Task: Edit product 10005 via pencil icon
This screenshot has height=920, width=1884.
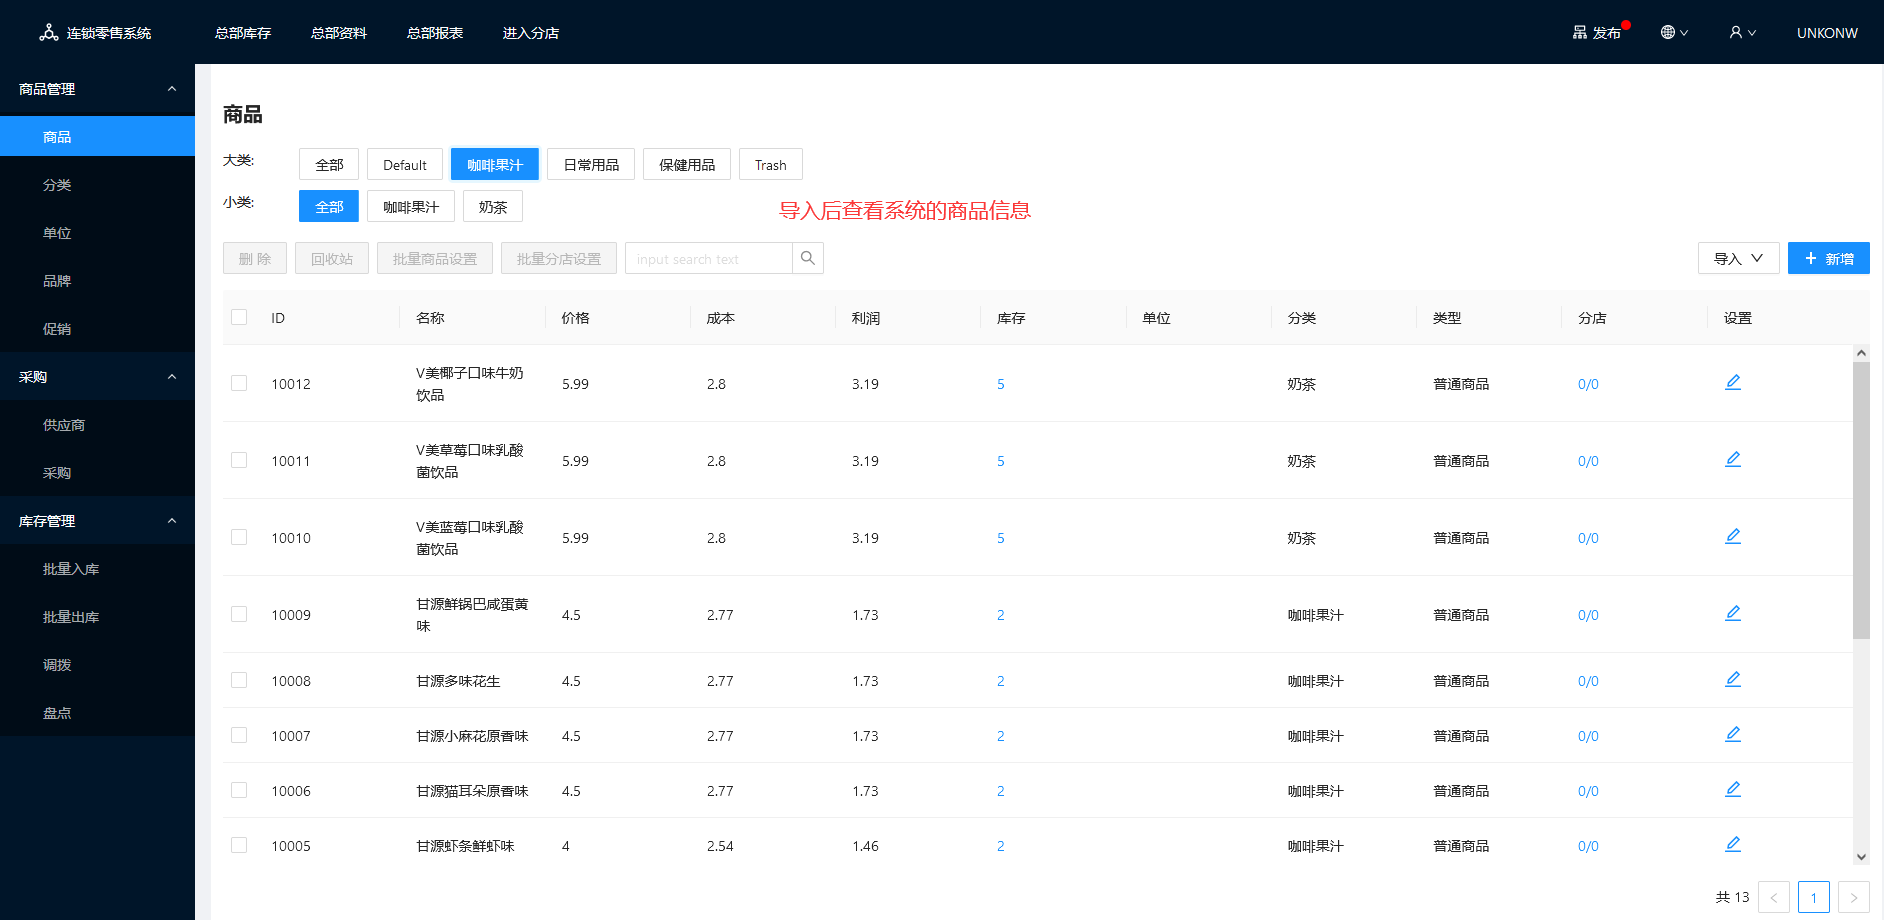Action: pyautogui.click(x=1733, y=844)
